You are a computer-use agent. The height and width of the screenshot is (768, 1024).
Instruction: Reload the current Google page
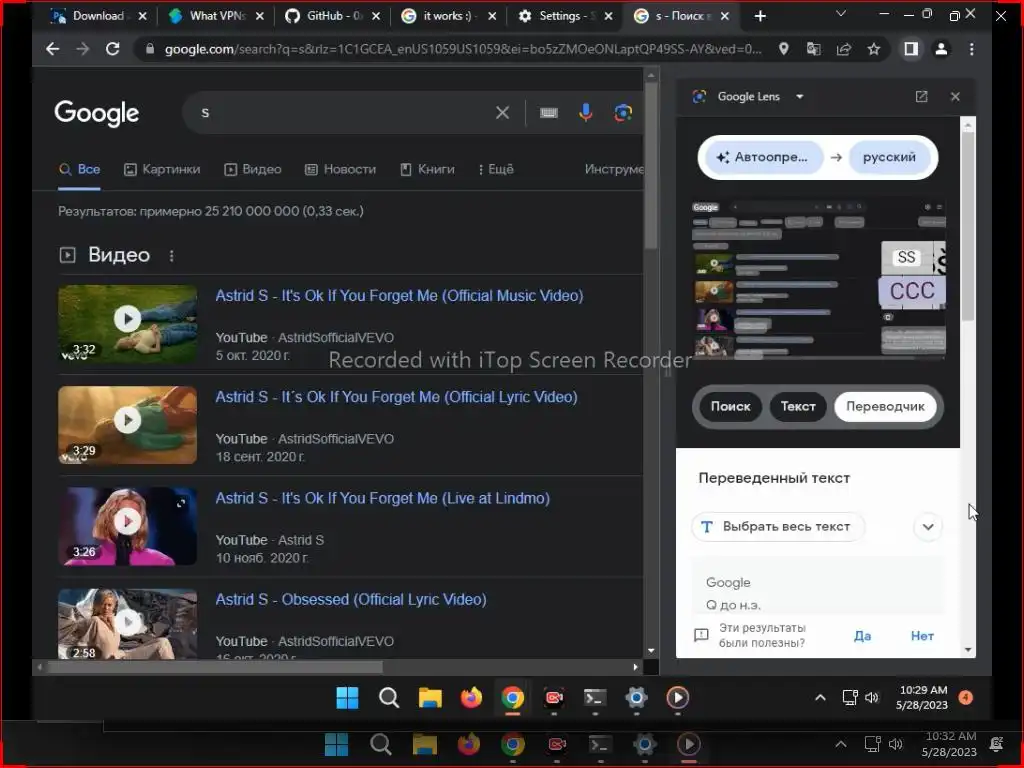coord(112,49)
